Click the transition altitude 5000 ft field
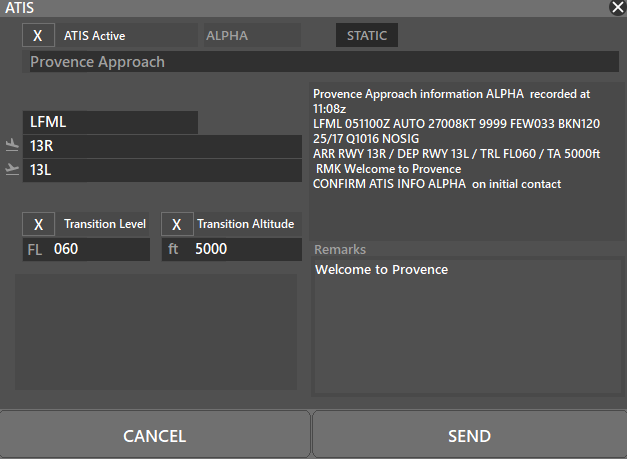Viewport: 627px width, 459px height. pos(232,249)
